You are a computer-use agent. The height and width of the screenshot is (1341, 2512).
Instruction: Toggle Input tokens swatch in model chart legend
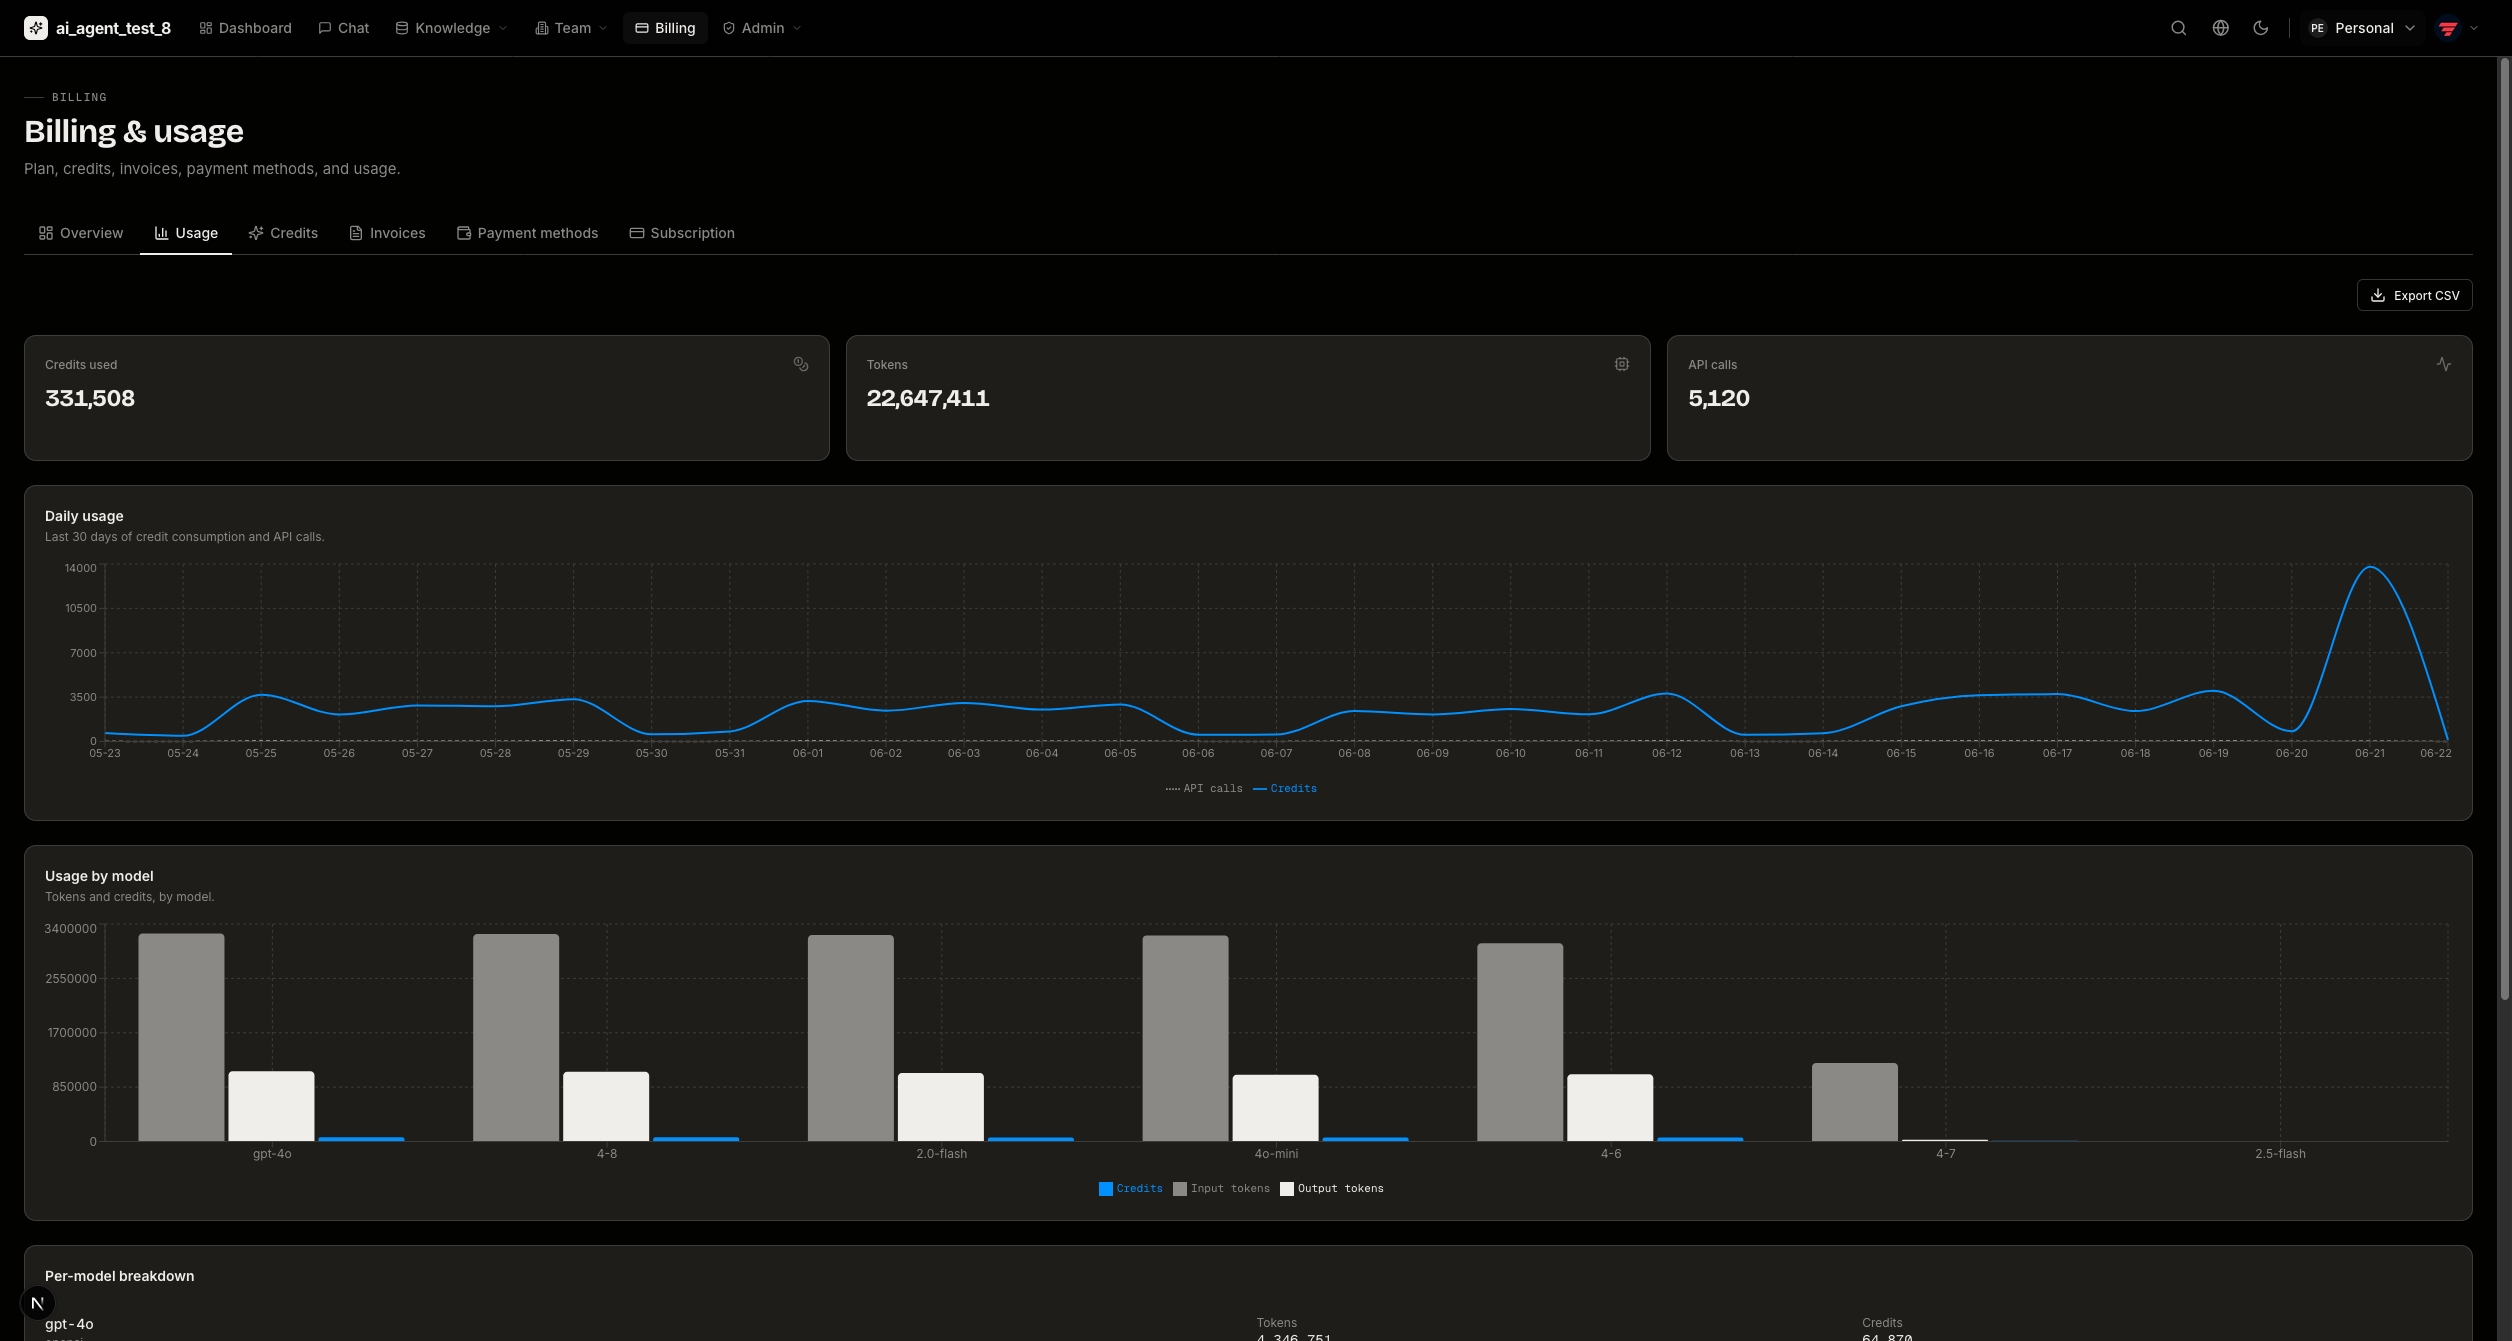click(x=1179, y=1189)
